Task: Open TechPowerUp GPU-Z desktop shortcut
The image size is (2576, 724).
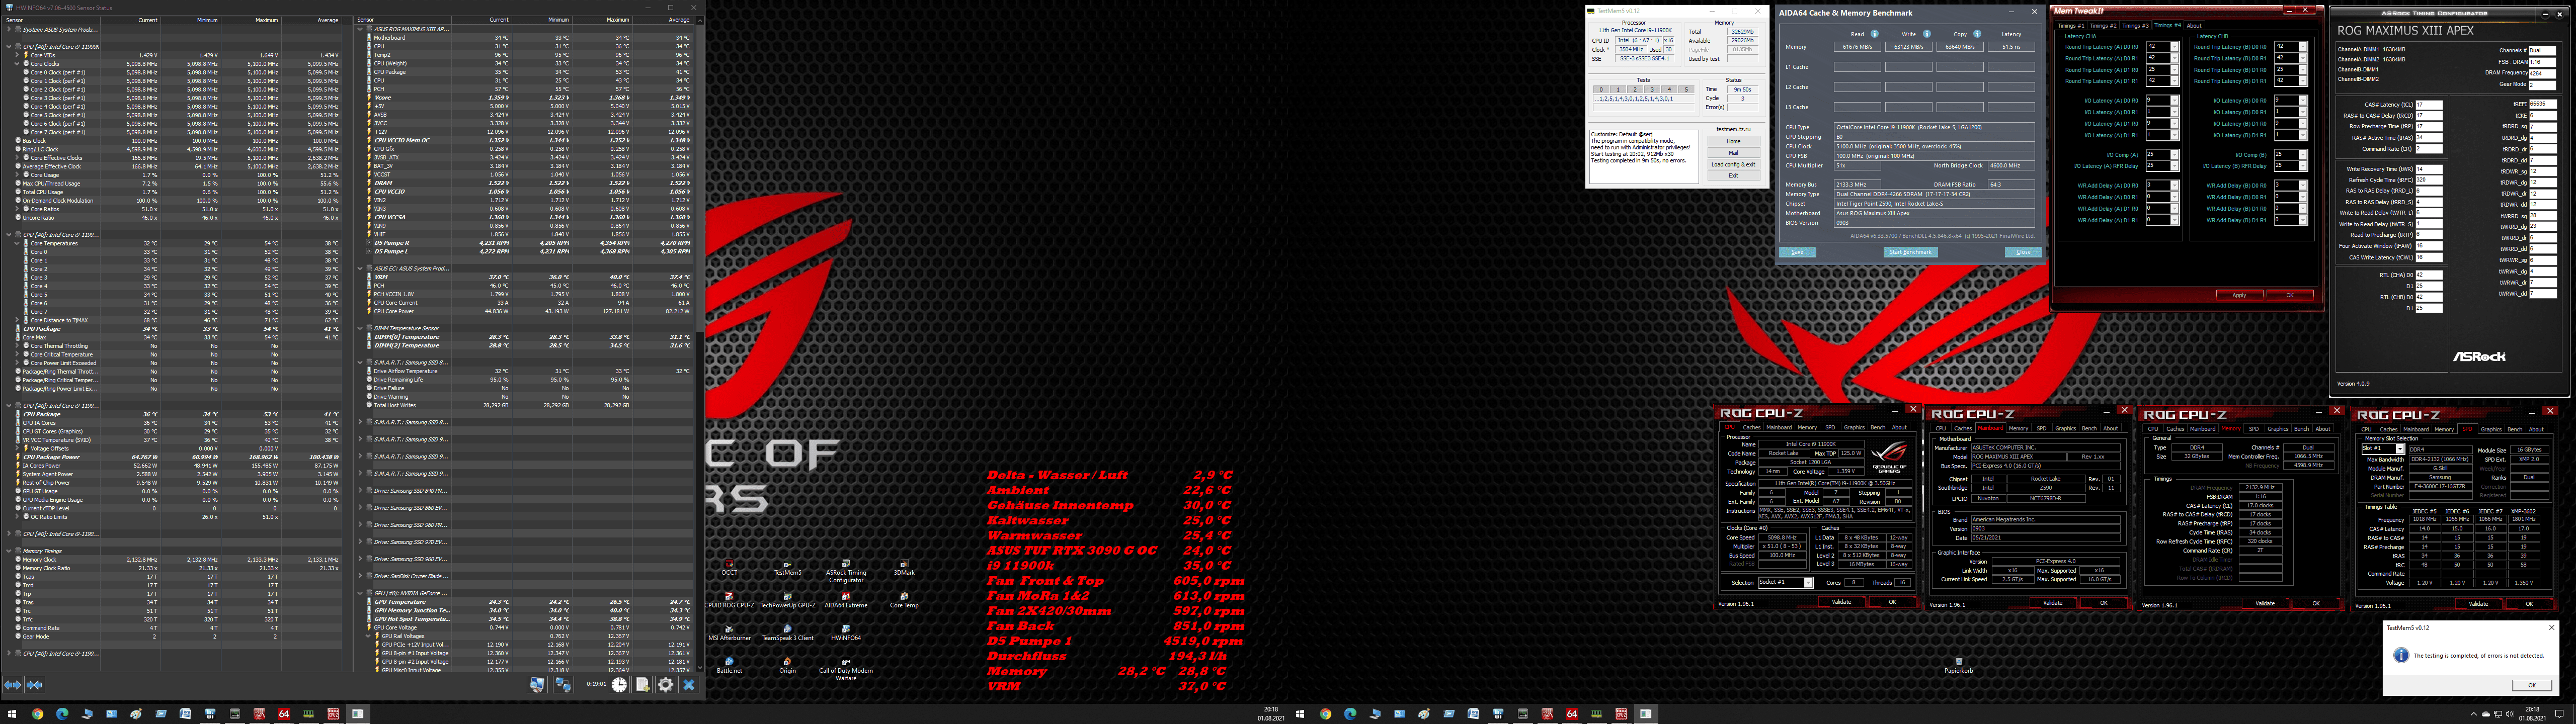Action: [x=788, y=599]
